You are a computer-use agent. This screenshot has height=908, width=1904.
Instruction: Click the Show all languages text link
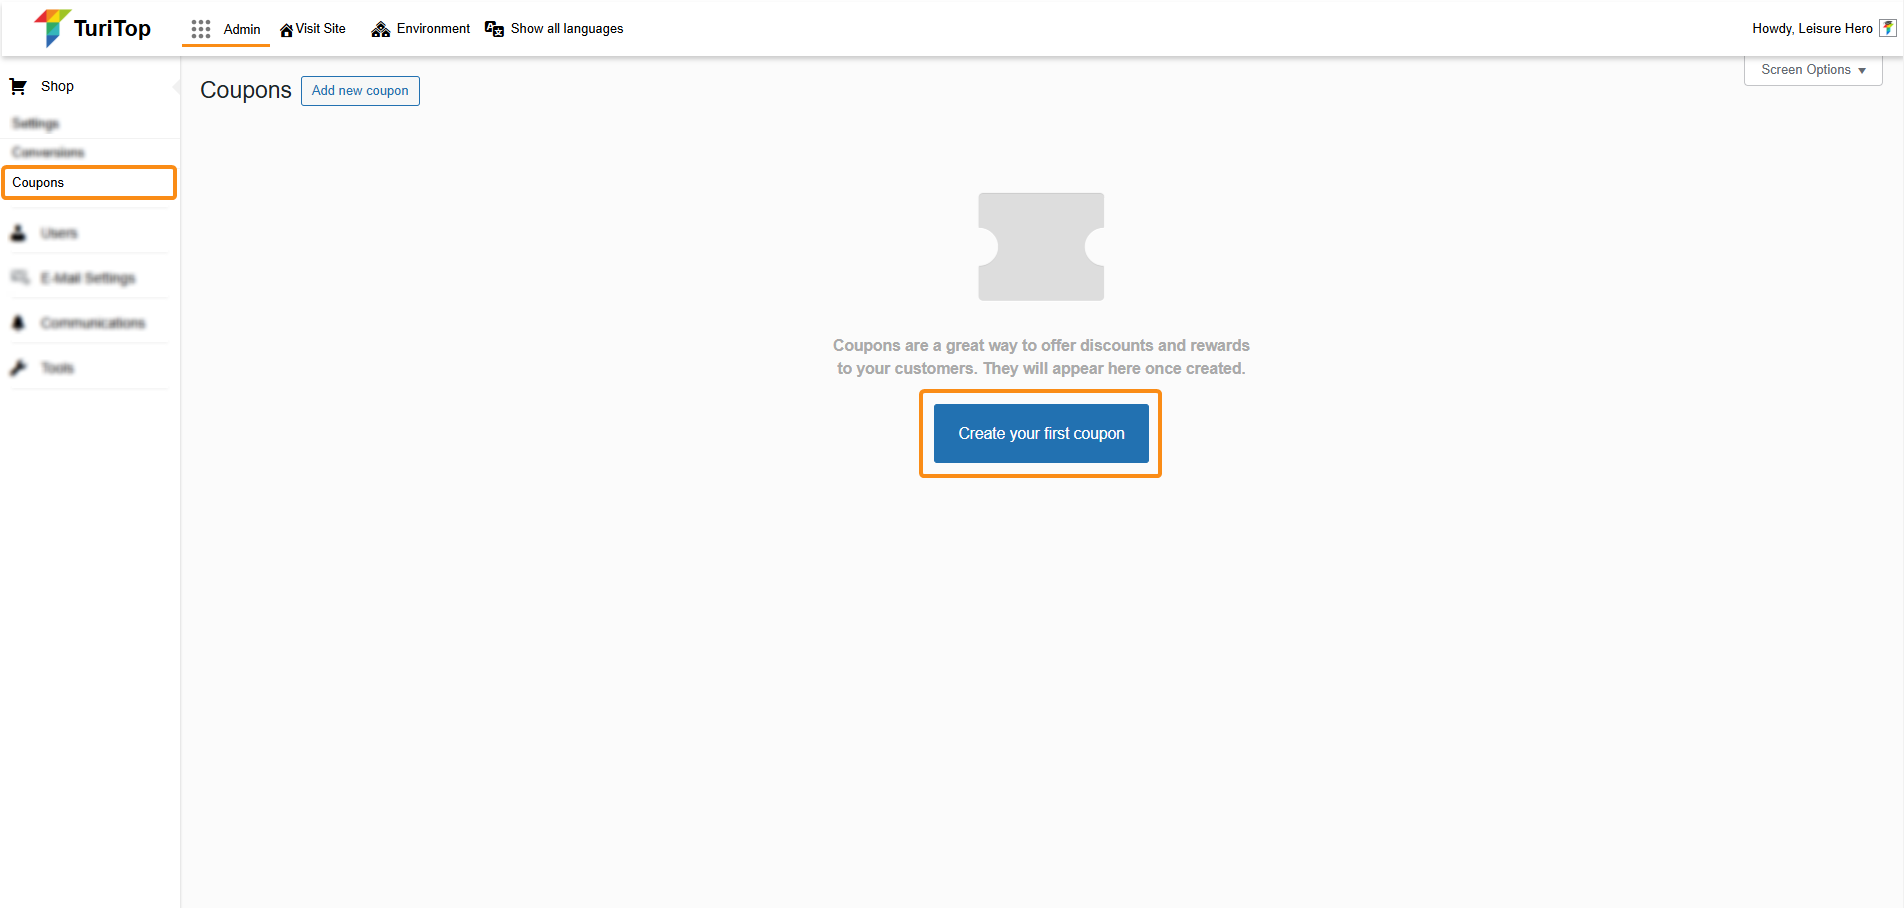click(x=566, y=29)
